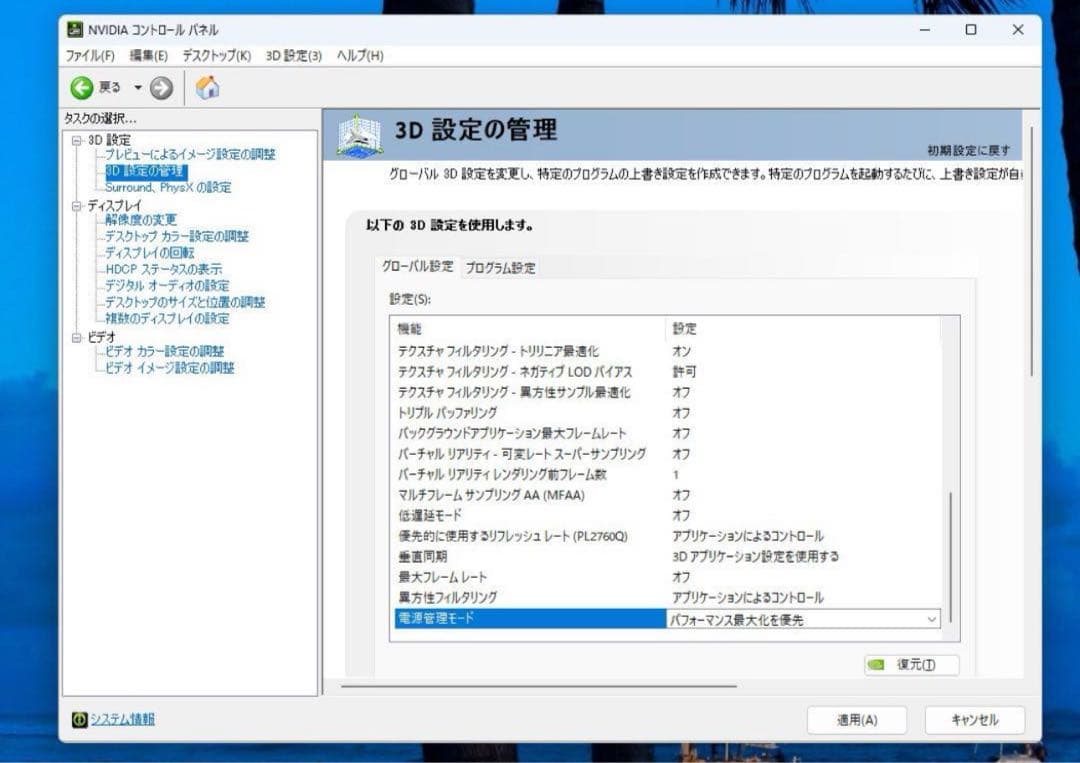Click the NVIDIA home icon in toolbar
Screen dimensions: 1080x763
[208, 88]
